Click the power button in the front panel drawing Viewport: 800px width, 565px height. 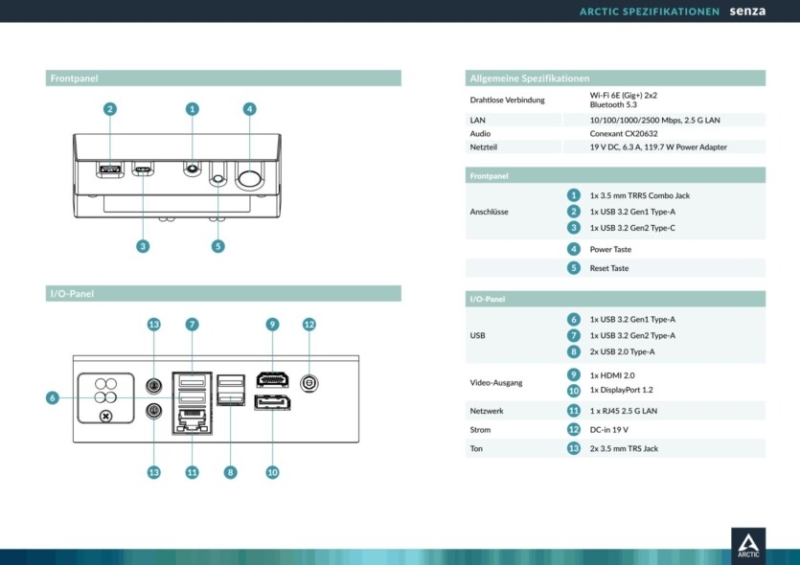249,179
